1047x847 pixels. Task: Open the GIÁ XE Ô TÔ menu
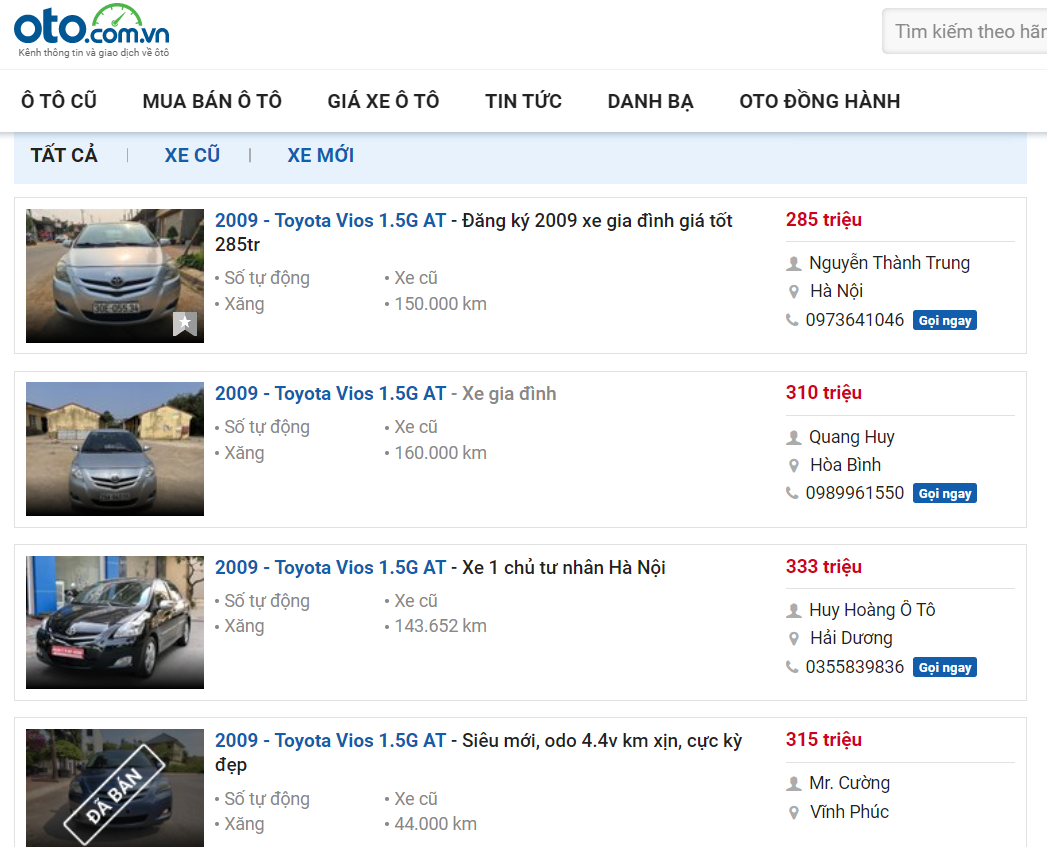383,101
